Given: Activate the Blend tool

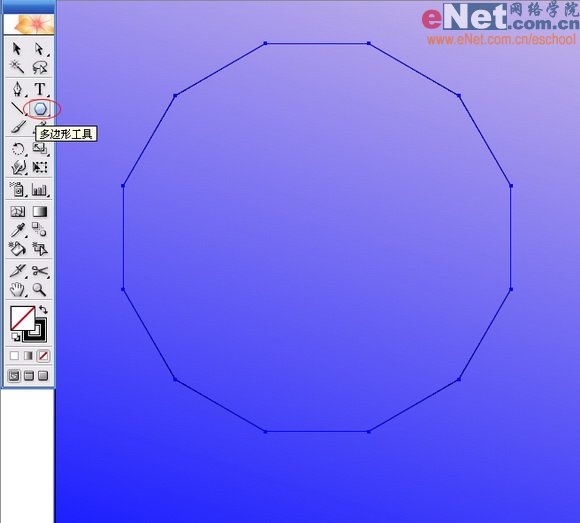Looking at the screenshot, I should tap(39, 229).
